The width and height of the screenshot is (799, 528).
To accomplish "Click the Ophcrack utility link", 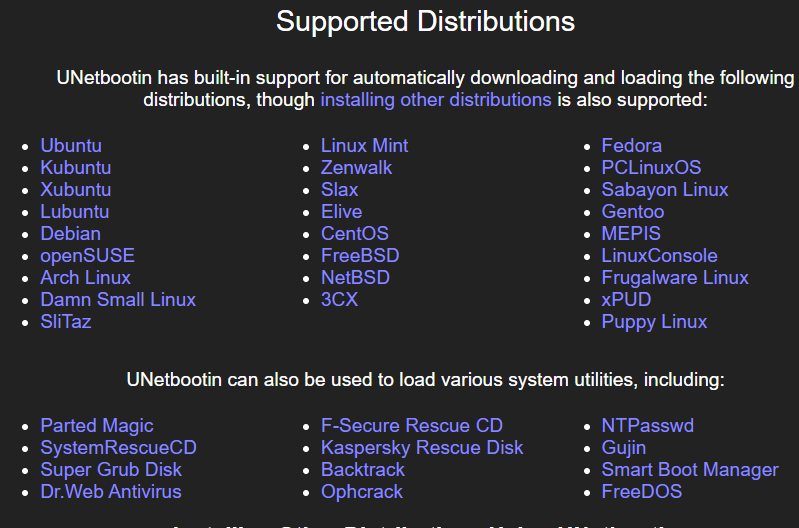I will click(362, 492).
